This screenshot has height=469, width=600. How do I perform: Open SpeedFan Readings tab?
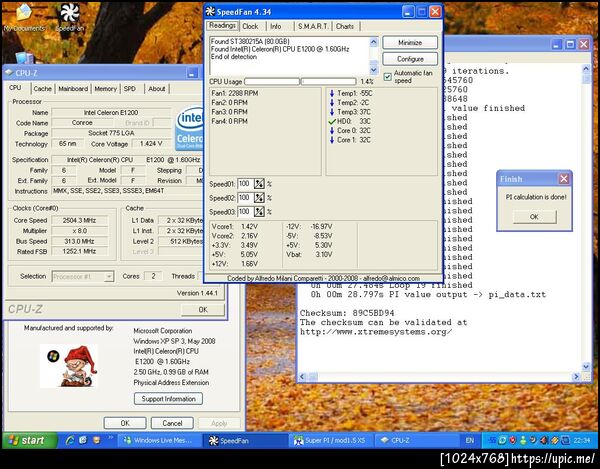[222, 26]
